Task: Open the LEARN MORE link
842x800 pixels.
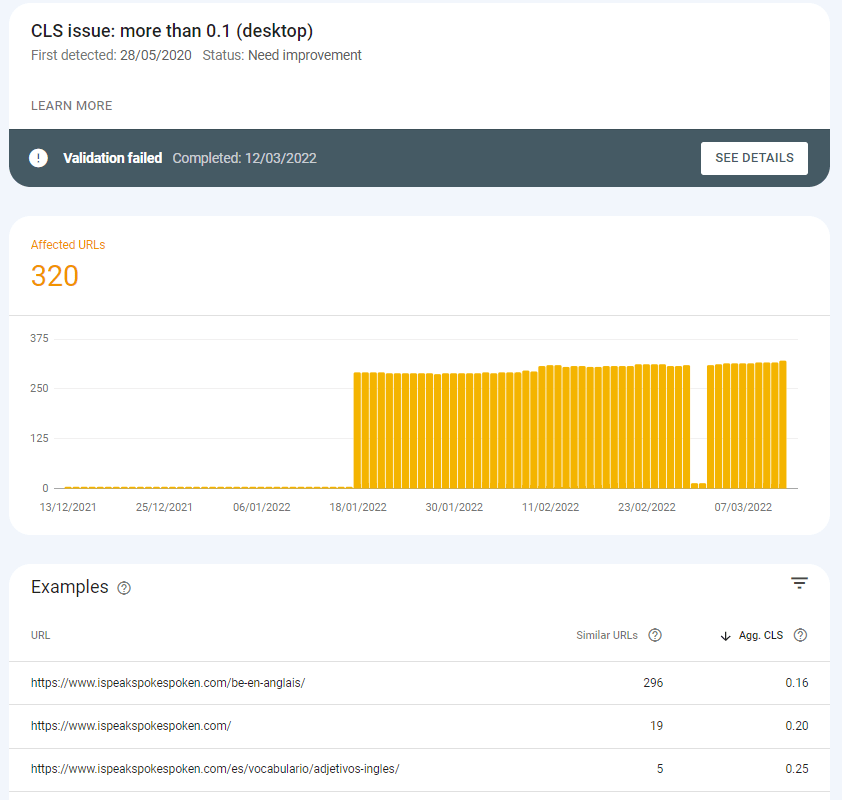Action: click(71, 106)
